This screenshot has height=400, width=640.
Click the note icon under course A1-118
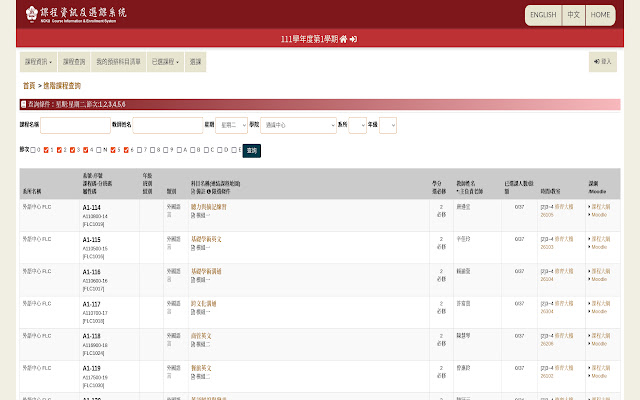pyautogui.click(x=193, y=343)
